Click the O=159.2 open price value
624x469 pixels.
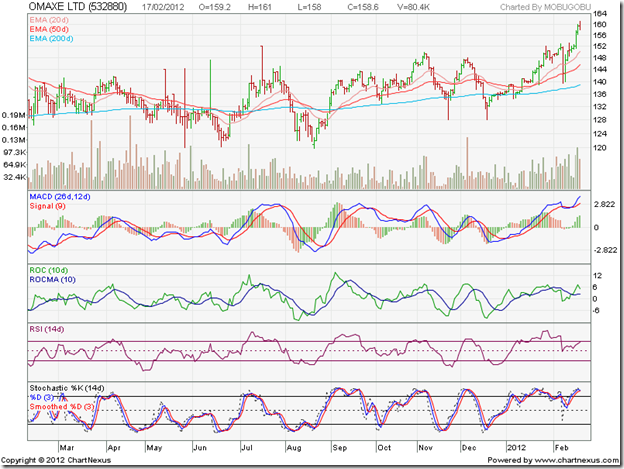[x=214, y=7]
